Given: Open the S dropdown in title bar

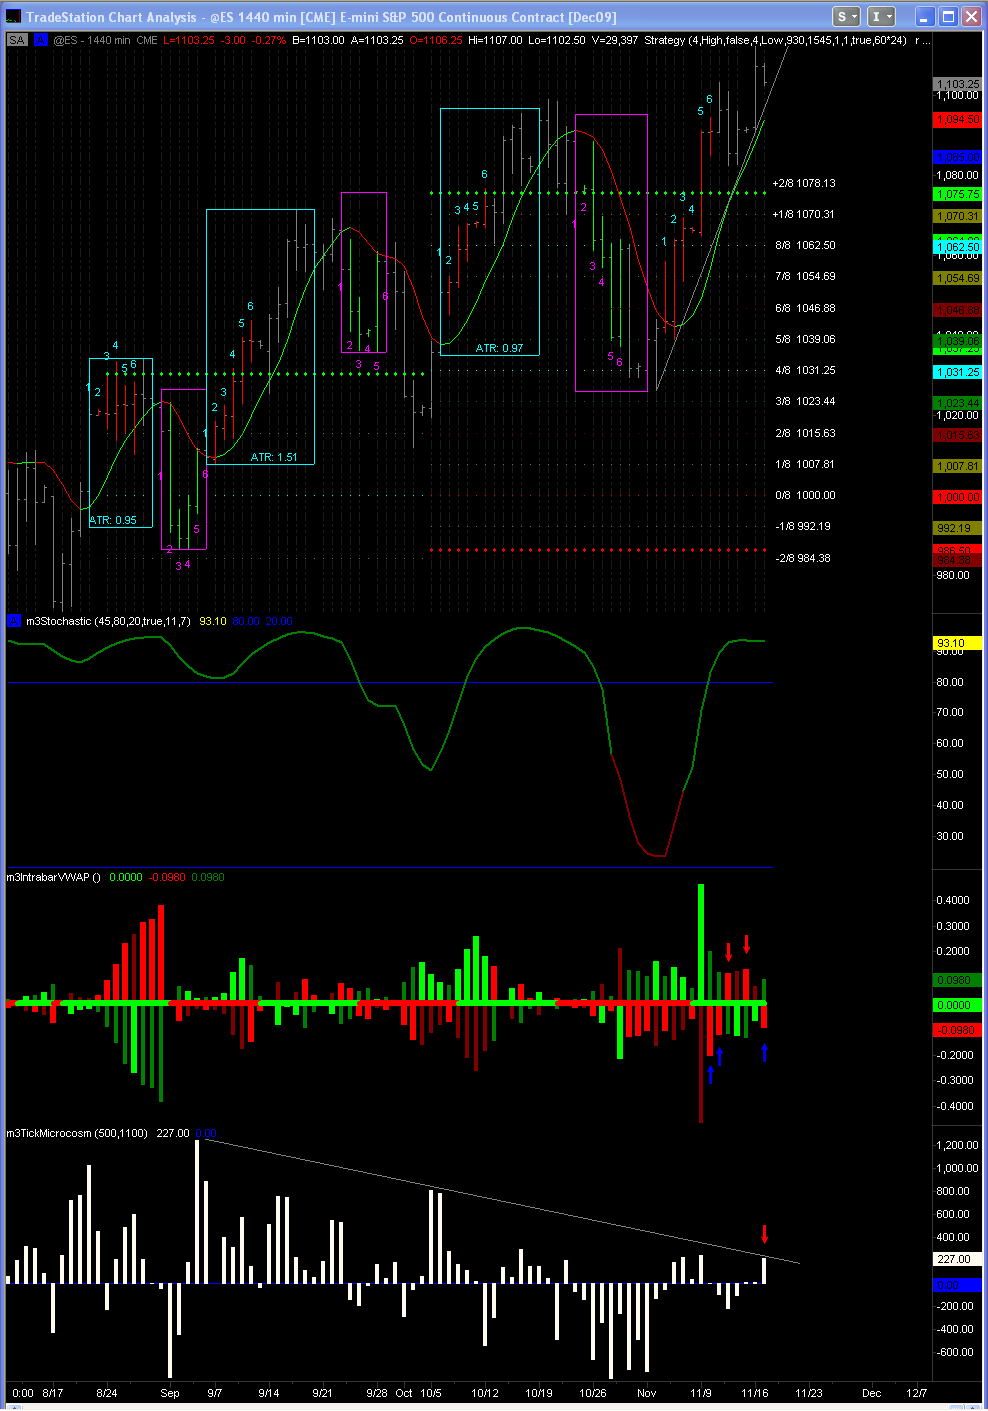Looking at the screenshot, I should point(847,16).
